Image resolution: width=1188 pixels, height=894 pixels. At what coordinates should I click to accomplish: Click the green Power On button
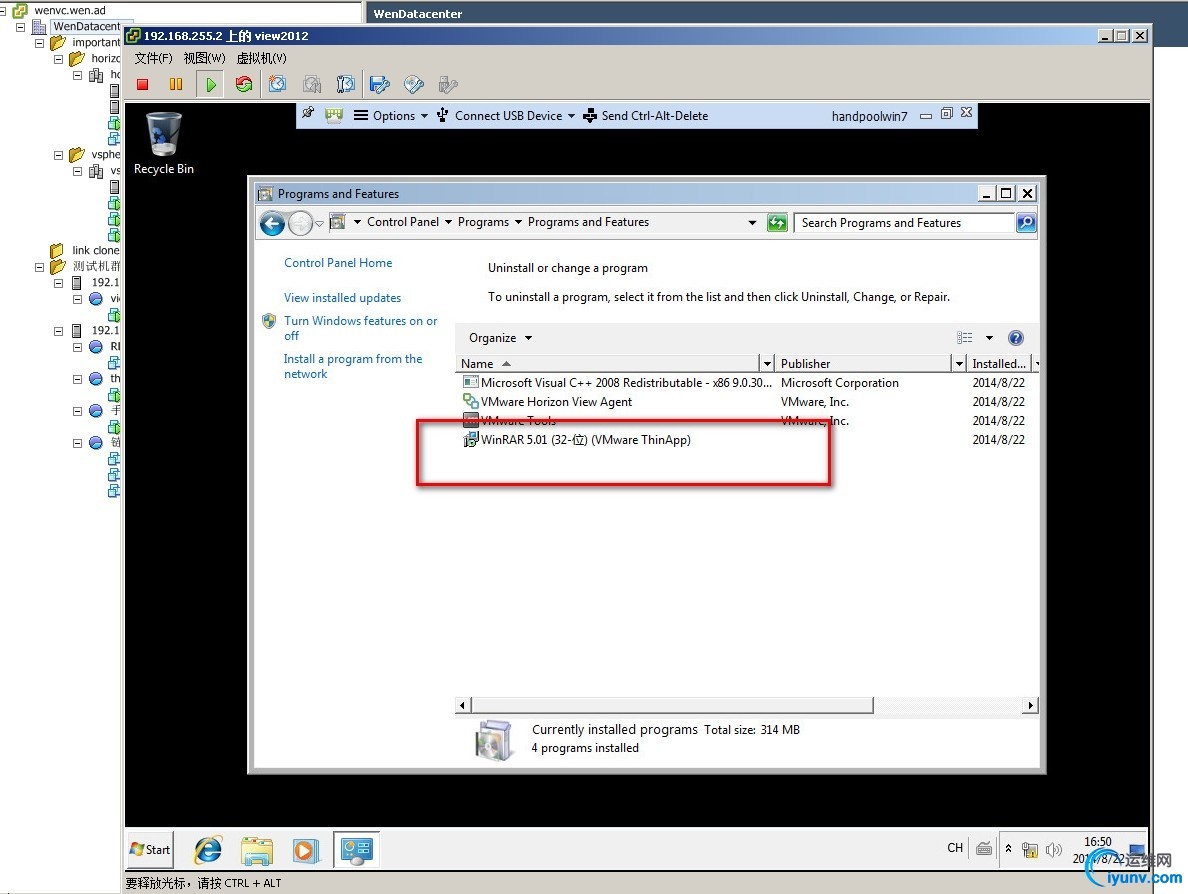pos(211,84)
